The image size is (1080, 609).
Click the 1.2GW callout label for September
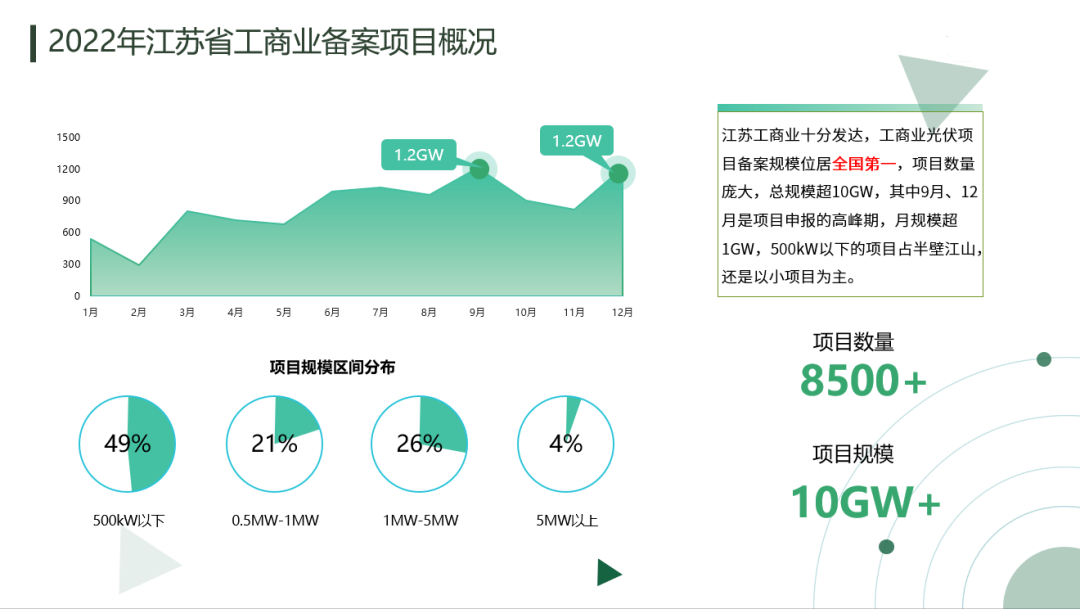418,155
